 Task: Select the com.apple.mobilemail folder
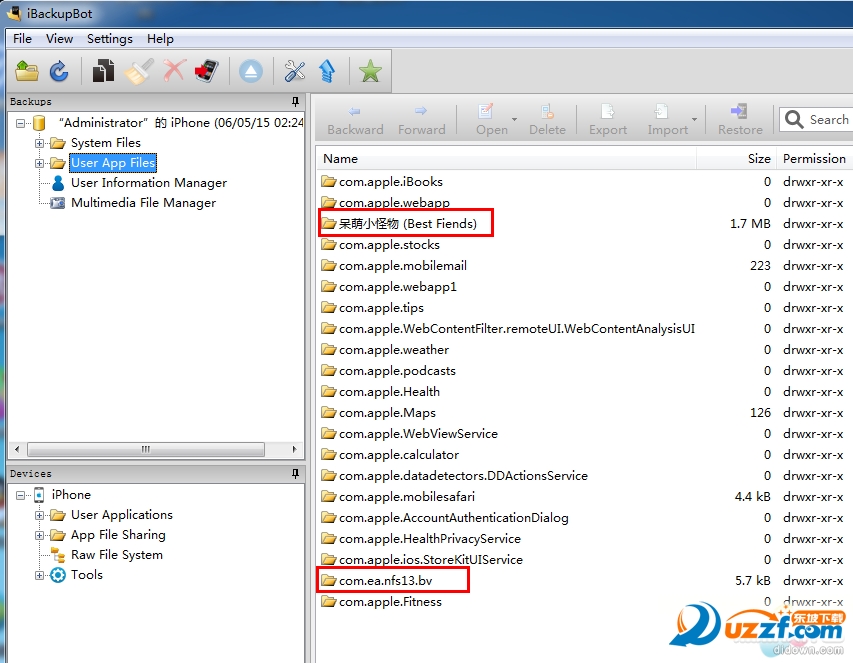coord(403,266)
